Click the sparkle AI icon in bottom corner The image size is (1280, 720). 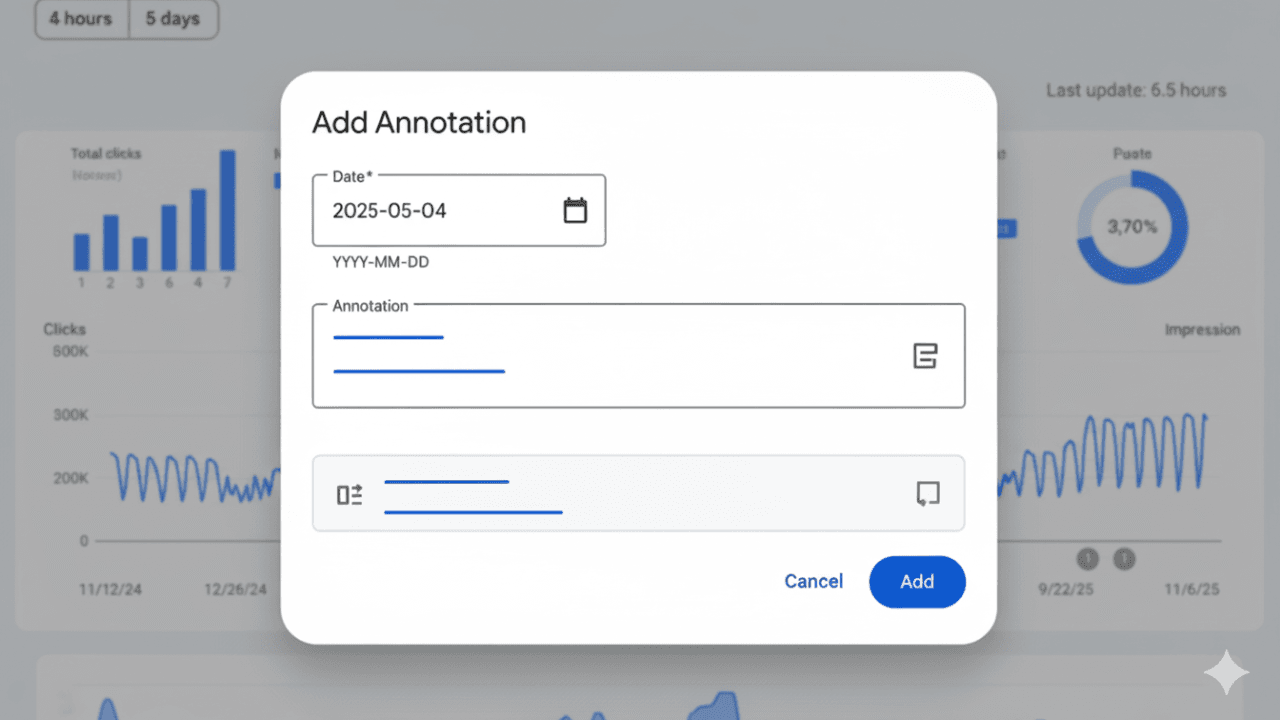click(x=1226, y=672)
